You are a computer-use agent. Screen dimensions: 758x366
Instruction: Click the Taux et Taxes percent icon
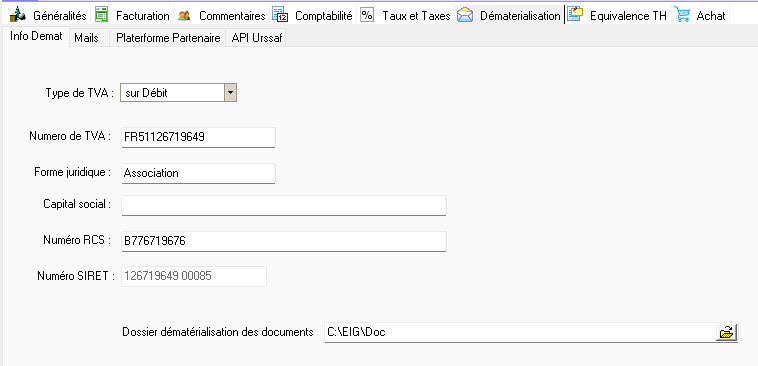(x=367, y=15)
